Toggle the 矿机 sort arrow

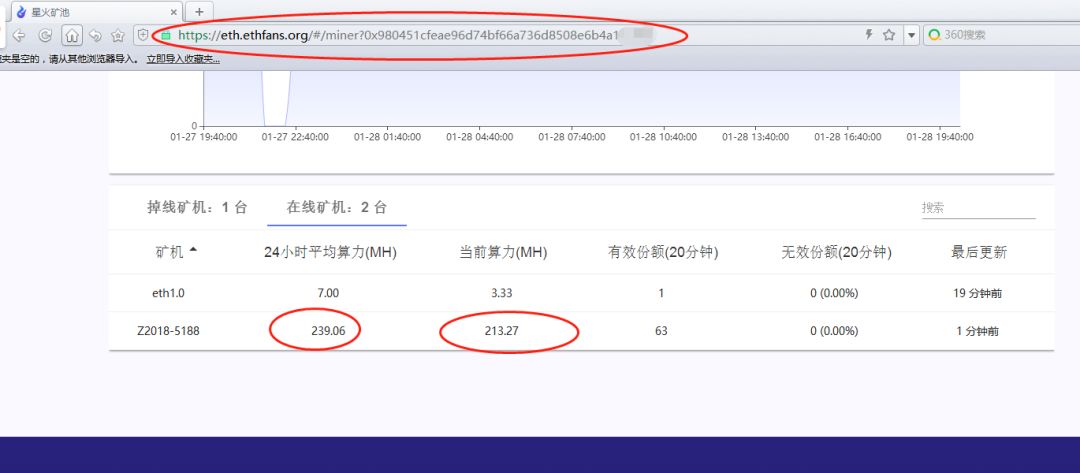pyautogui.click(x=193, y=251)
